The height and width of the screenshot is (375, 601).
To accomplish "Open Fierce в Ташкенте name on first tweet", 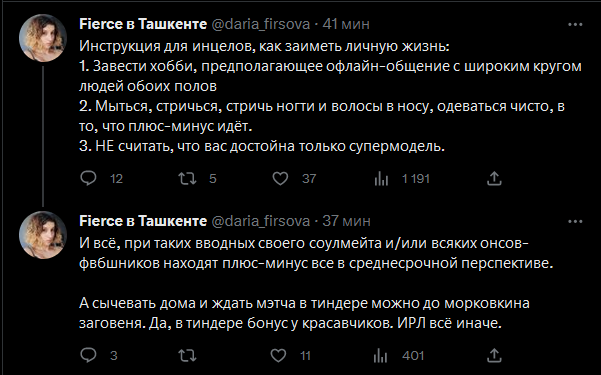I will (143, 24).
